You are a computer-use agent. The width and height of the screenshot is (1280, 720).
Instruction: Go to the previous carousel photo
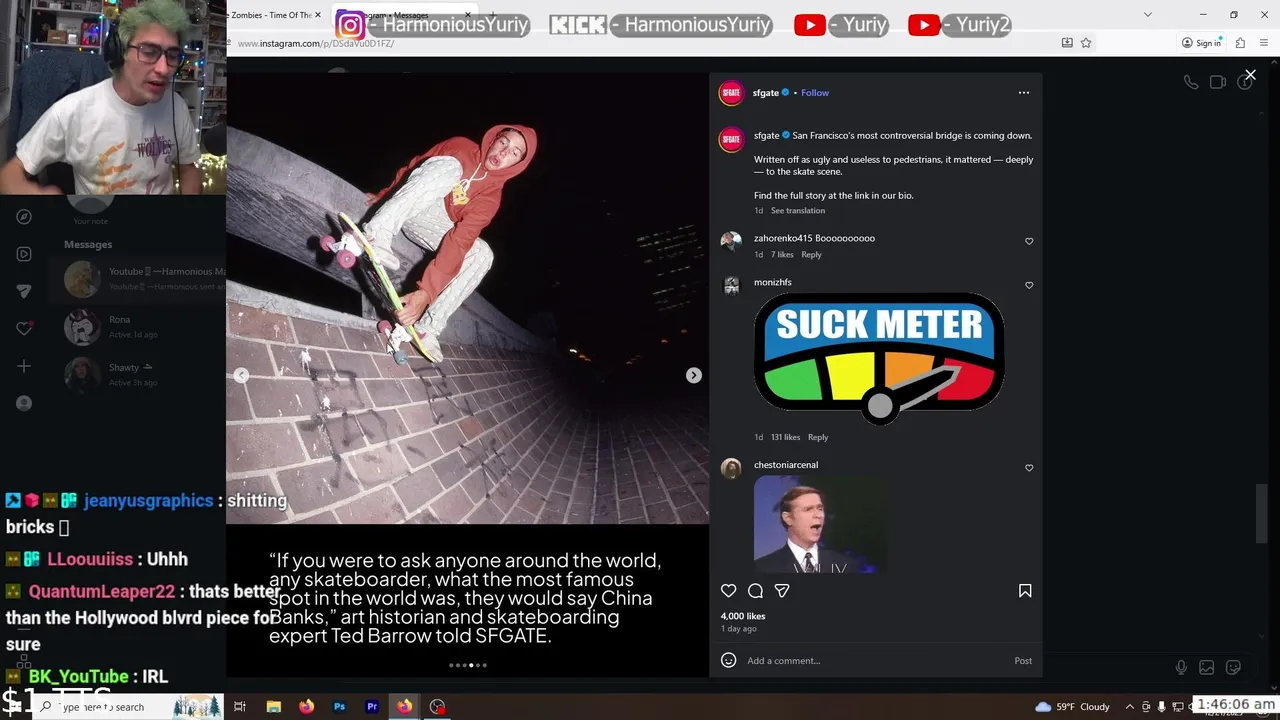[x=241, y=375]
